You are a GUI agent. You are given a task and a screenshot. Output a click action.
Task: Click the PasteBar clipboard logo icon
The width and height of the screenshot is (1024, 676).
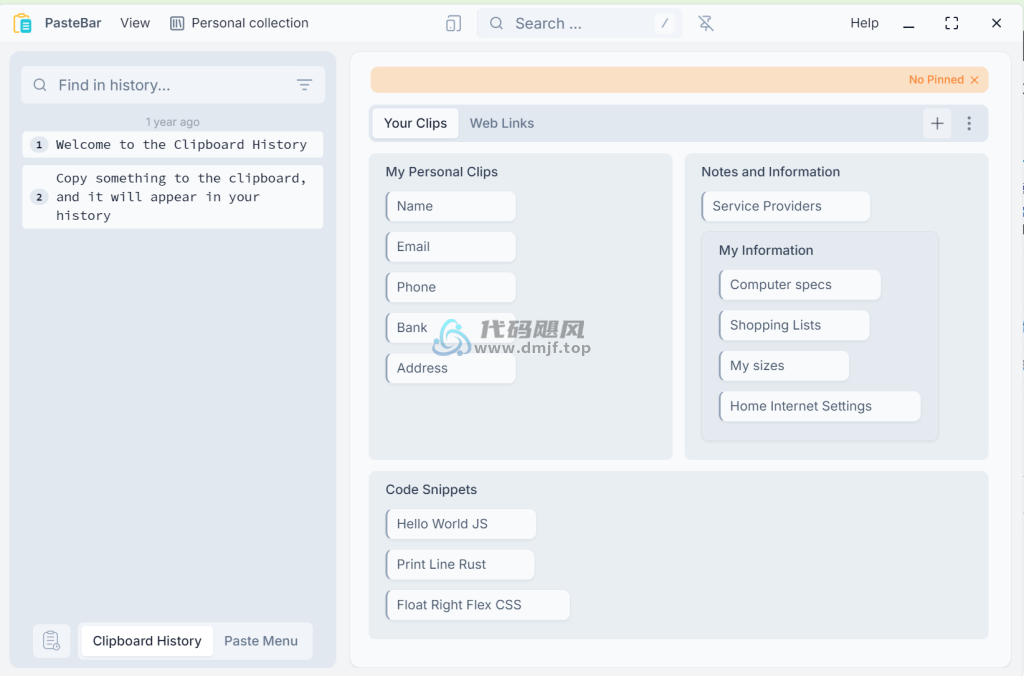(22, 23)
